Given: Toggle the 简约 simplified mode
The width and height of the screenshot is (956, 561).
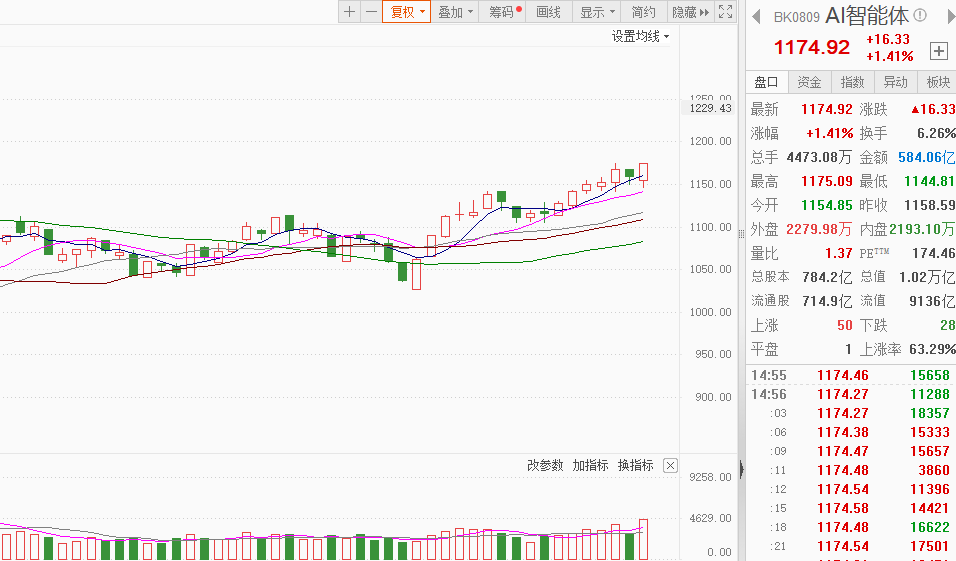Looking at the screenshot, I should [x=644, y=12].
